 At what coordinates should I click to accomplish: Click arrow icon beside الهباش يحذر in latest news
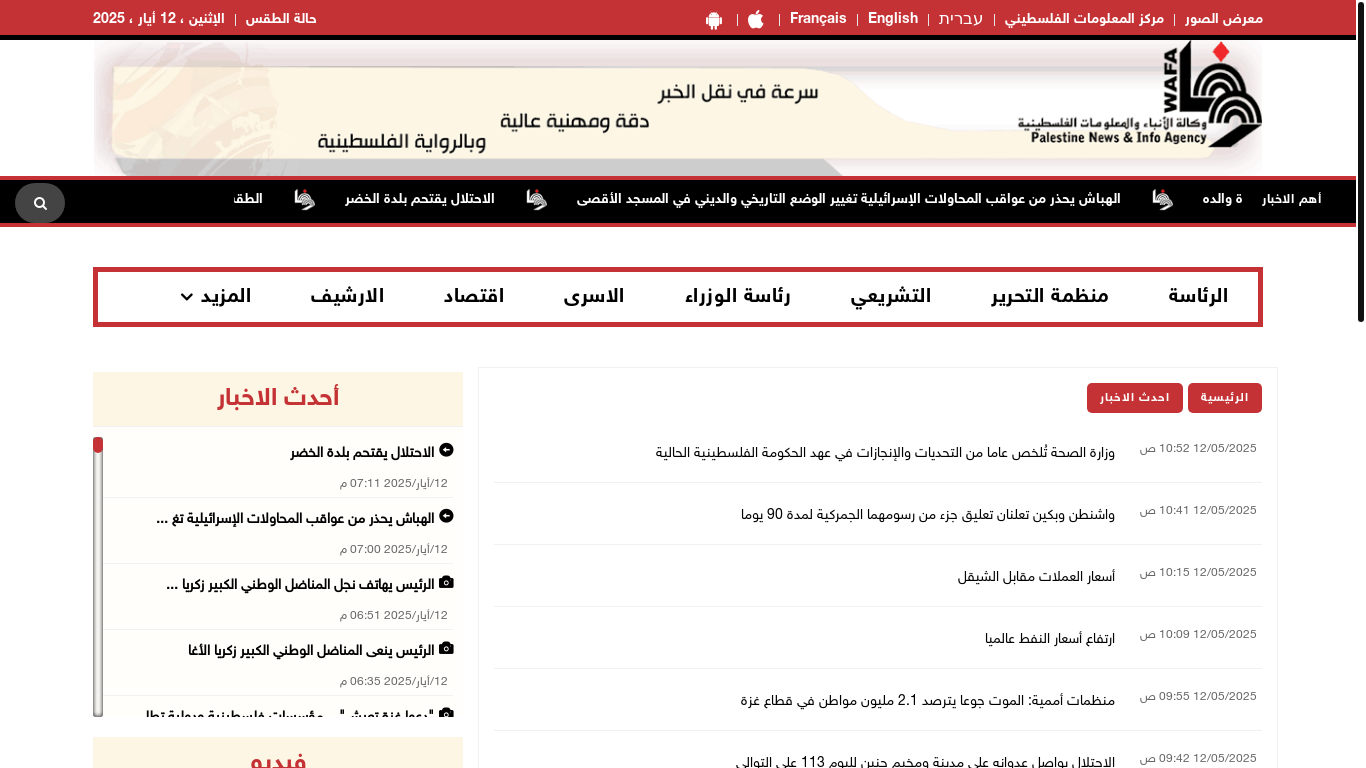click(446, 516)
